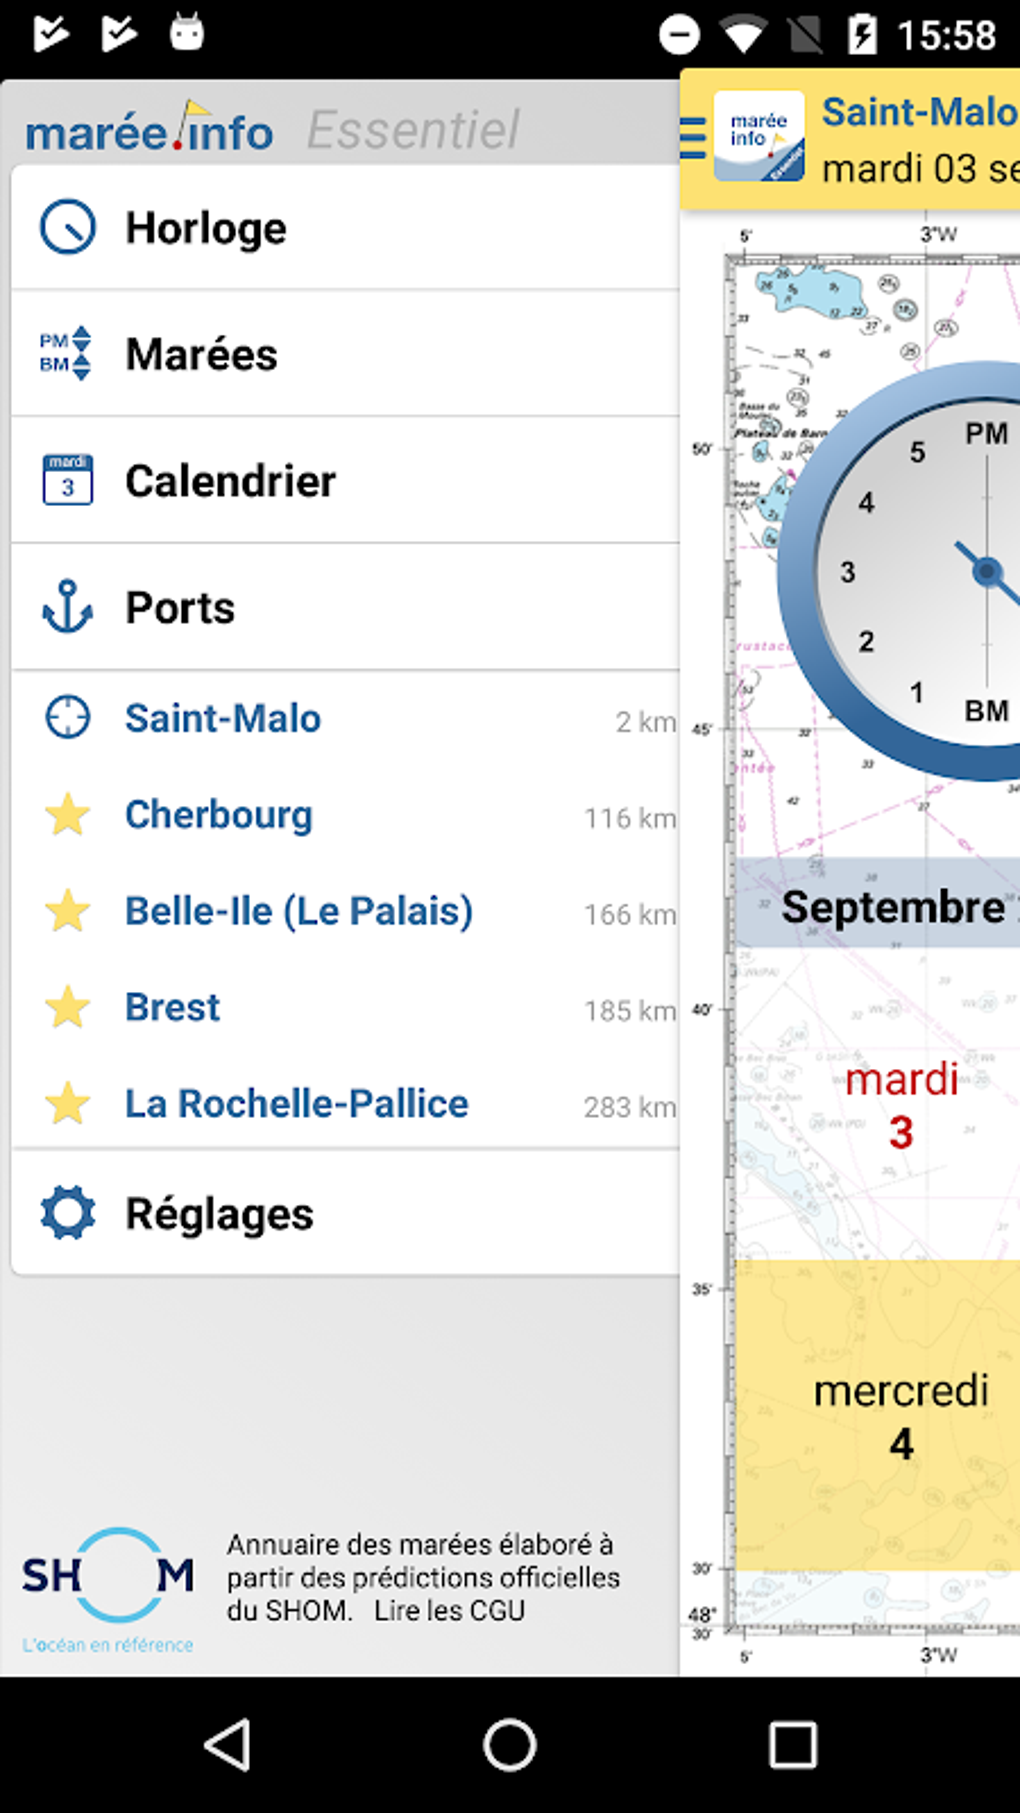Toggle the Cherbourg favorite star

pos(67,815)
